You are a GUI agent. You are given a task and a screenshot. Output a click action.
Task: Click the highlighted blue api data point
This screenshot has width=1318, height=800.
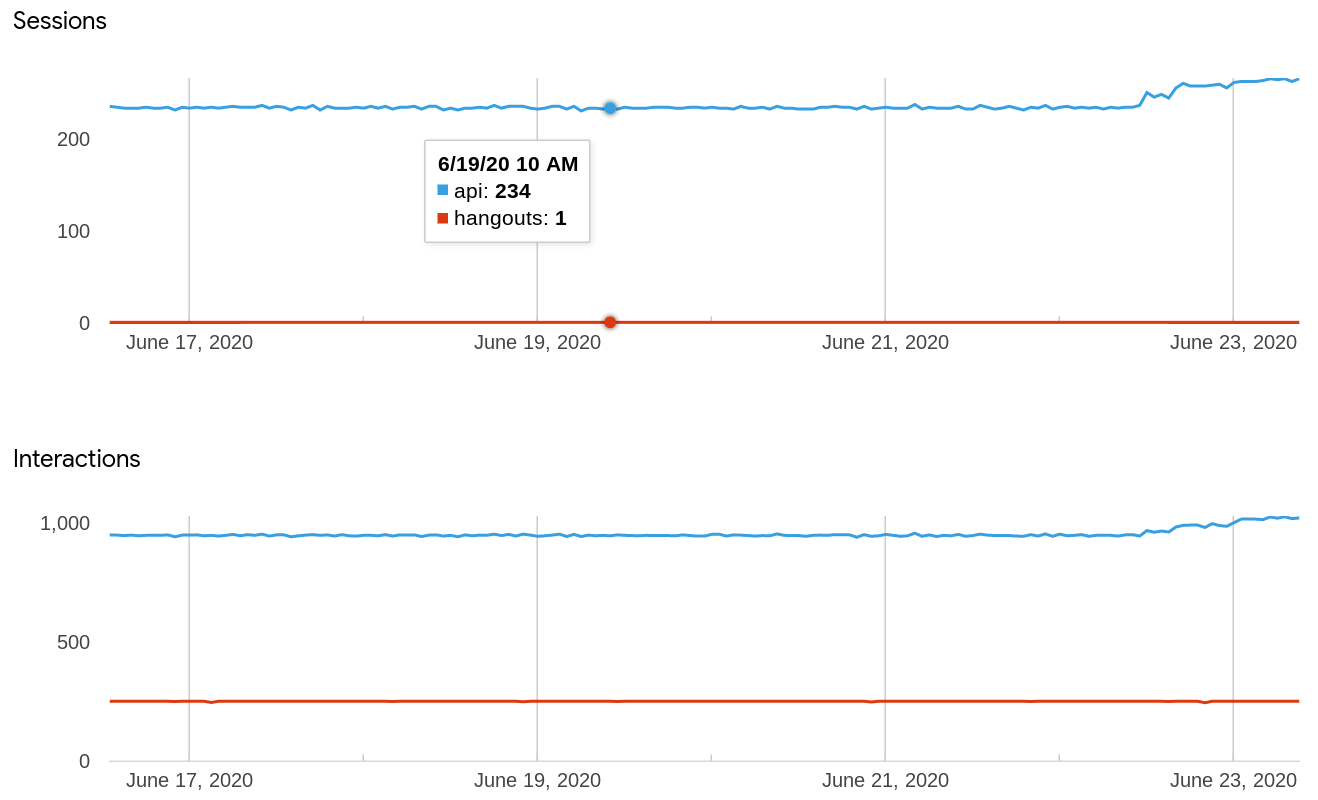[x=610, y=108]
